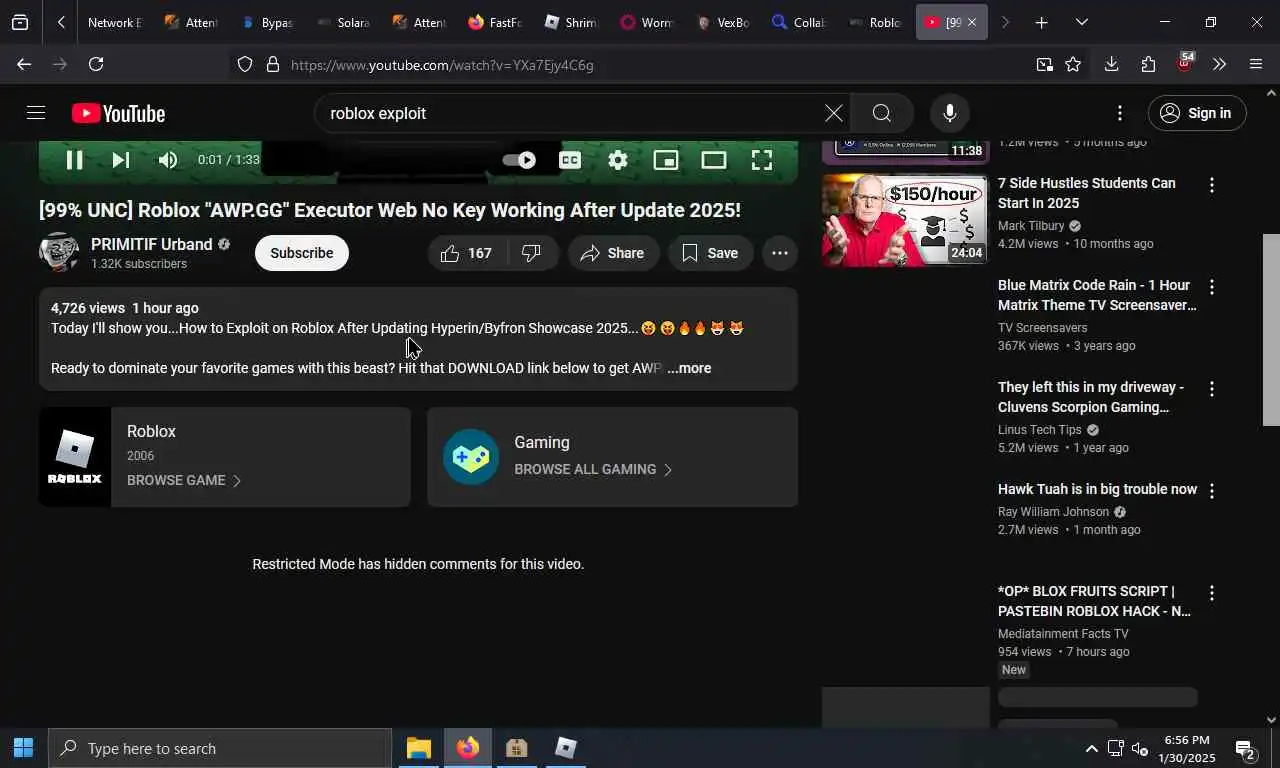Go back with browser back arrow
The height and width of the screenshot is (768, 1280).
pos(23,64)
